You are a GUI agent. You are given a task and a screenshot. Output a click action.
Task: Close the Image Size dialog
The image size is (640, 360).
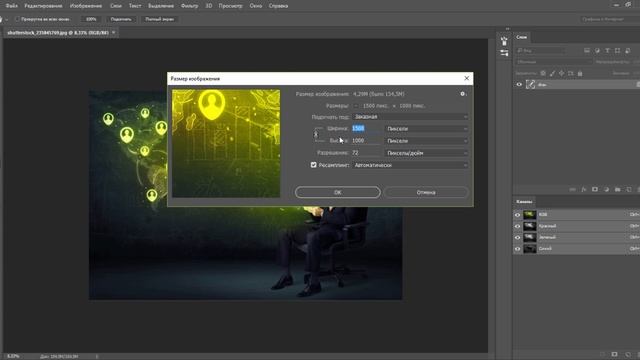coord(467,78)
